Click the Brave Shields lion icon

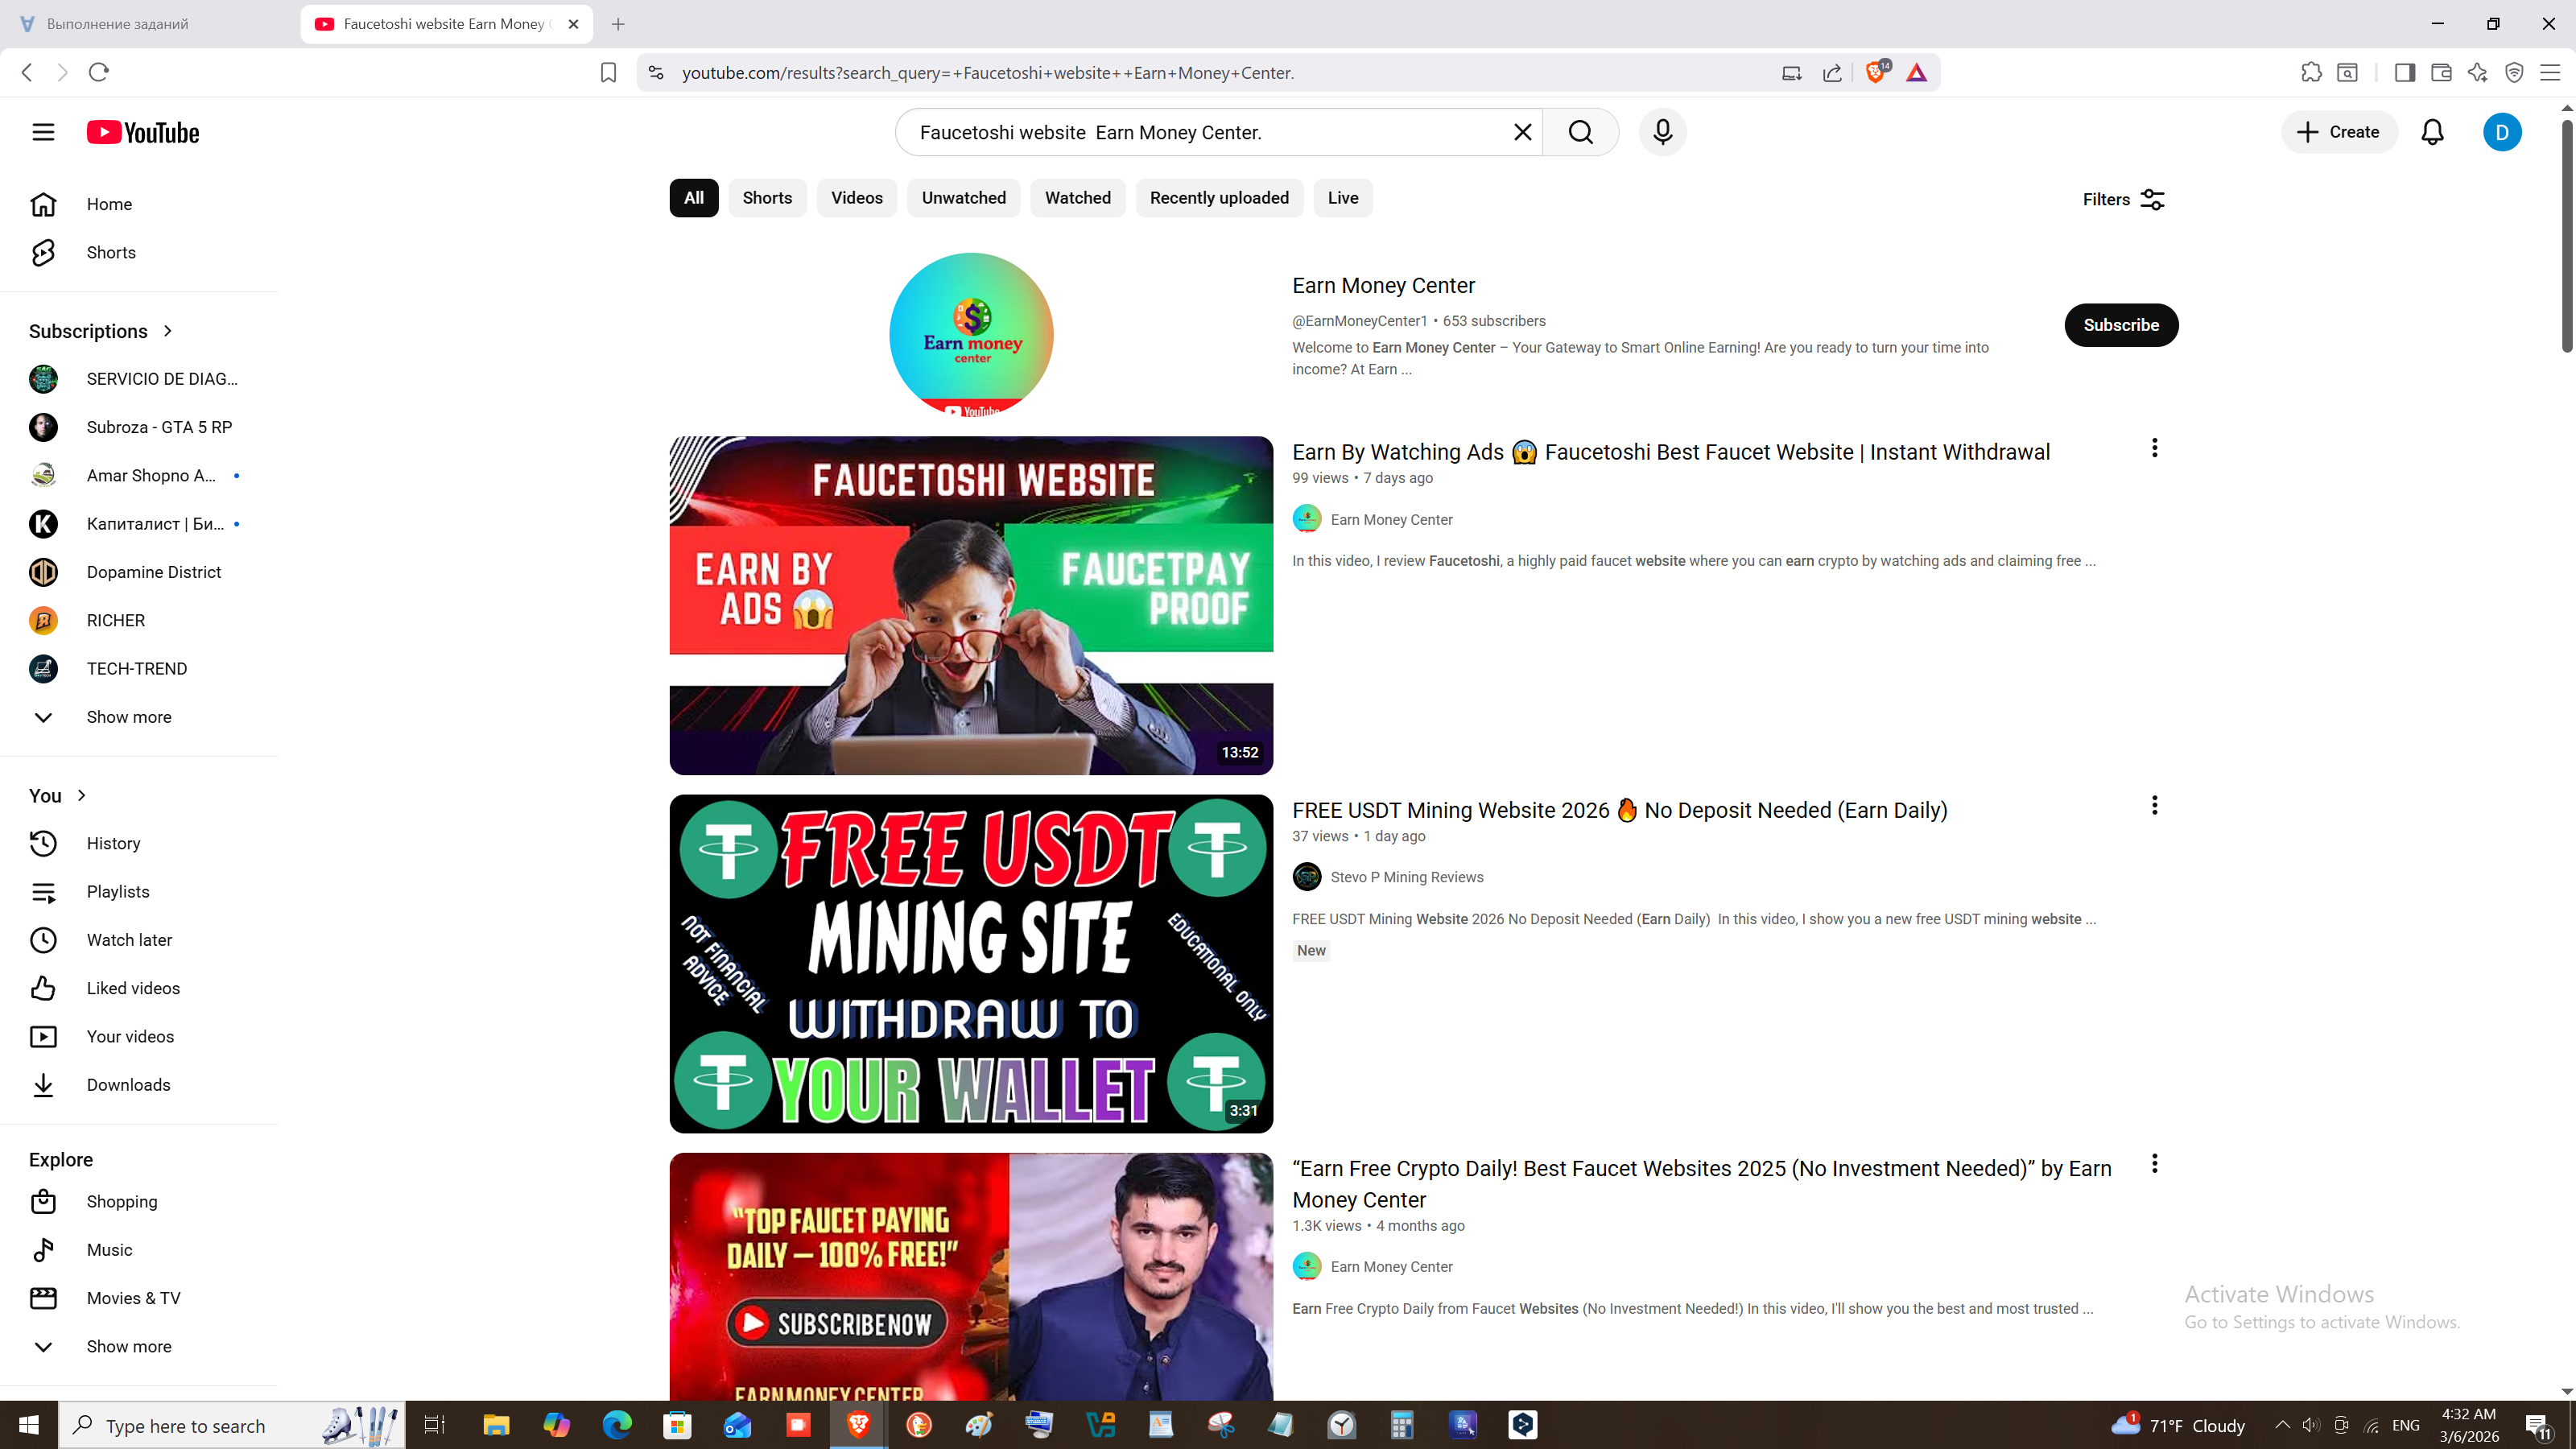[x=1875, y=72]
